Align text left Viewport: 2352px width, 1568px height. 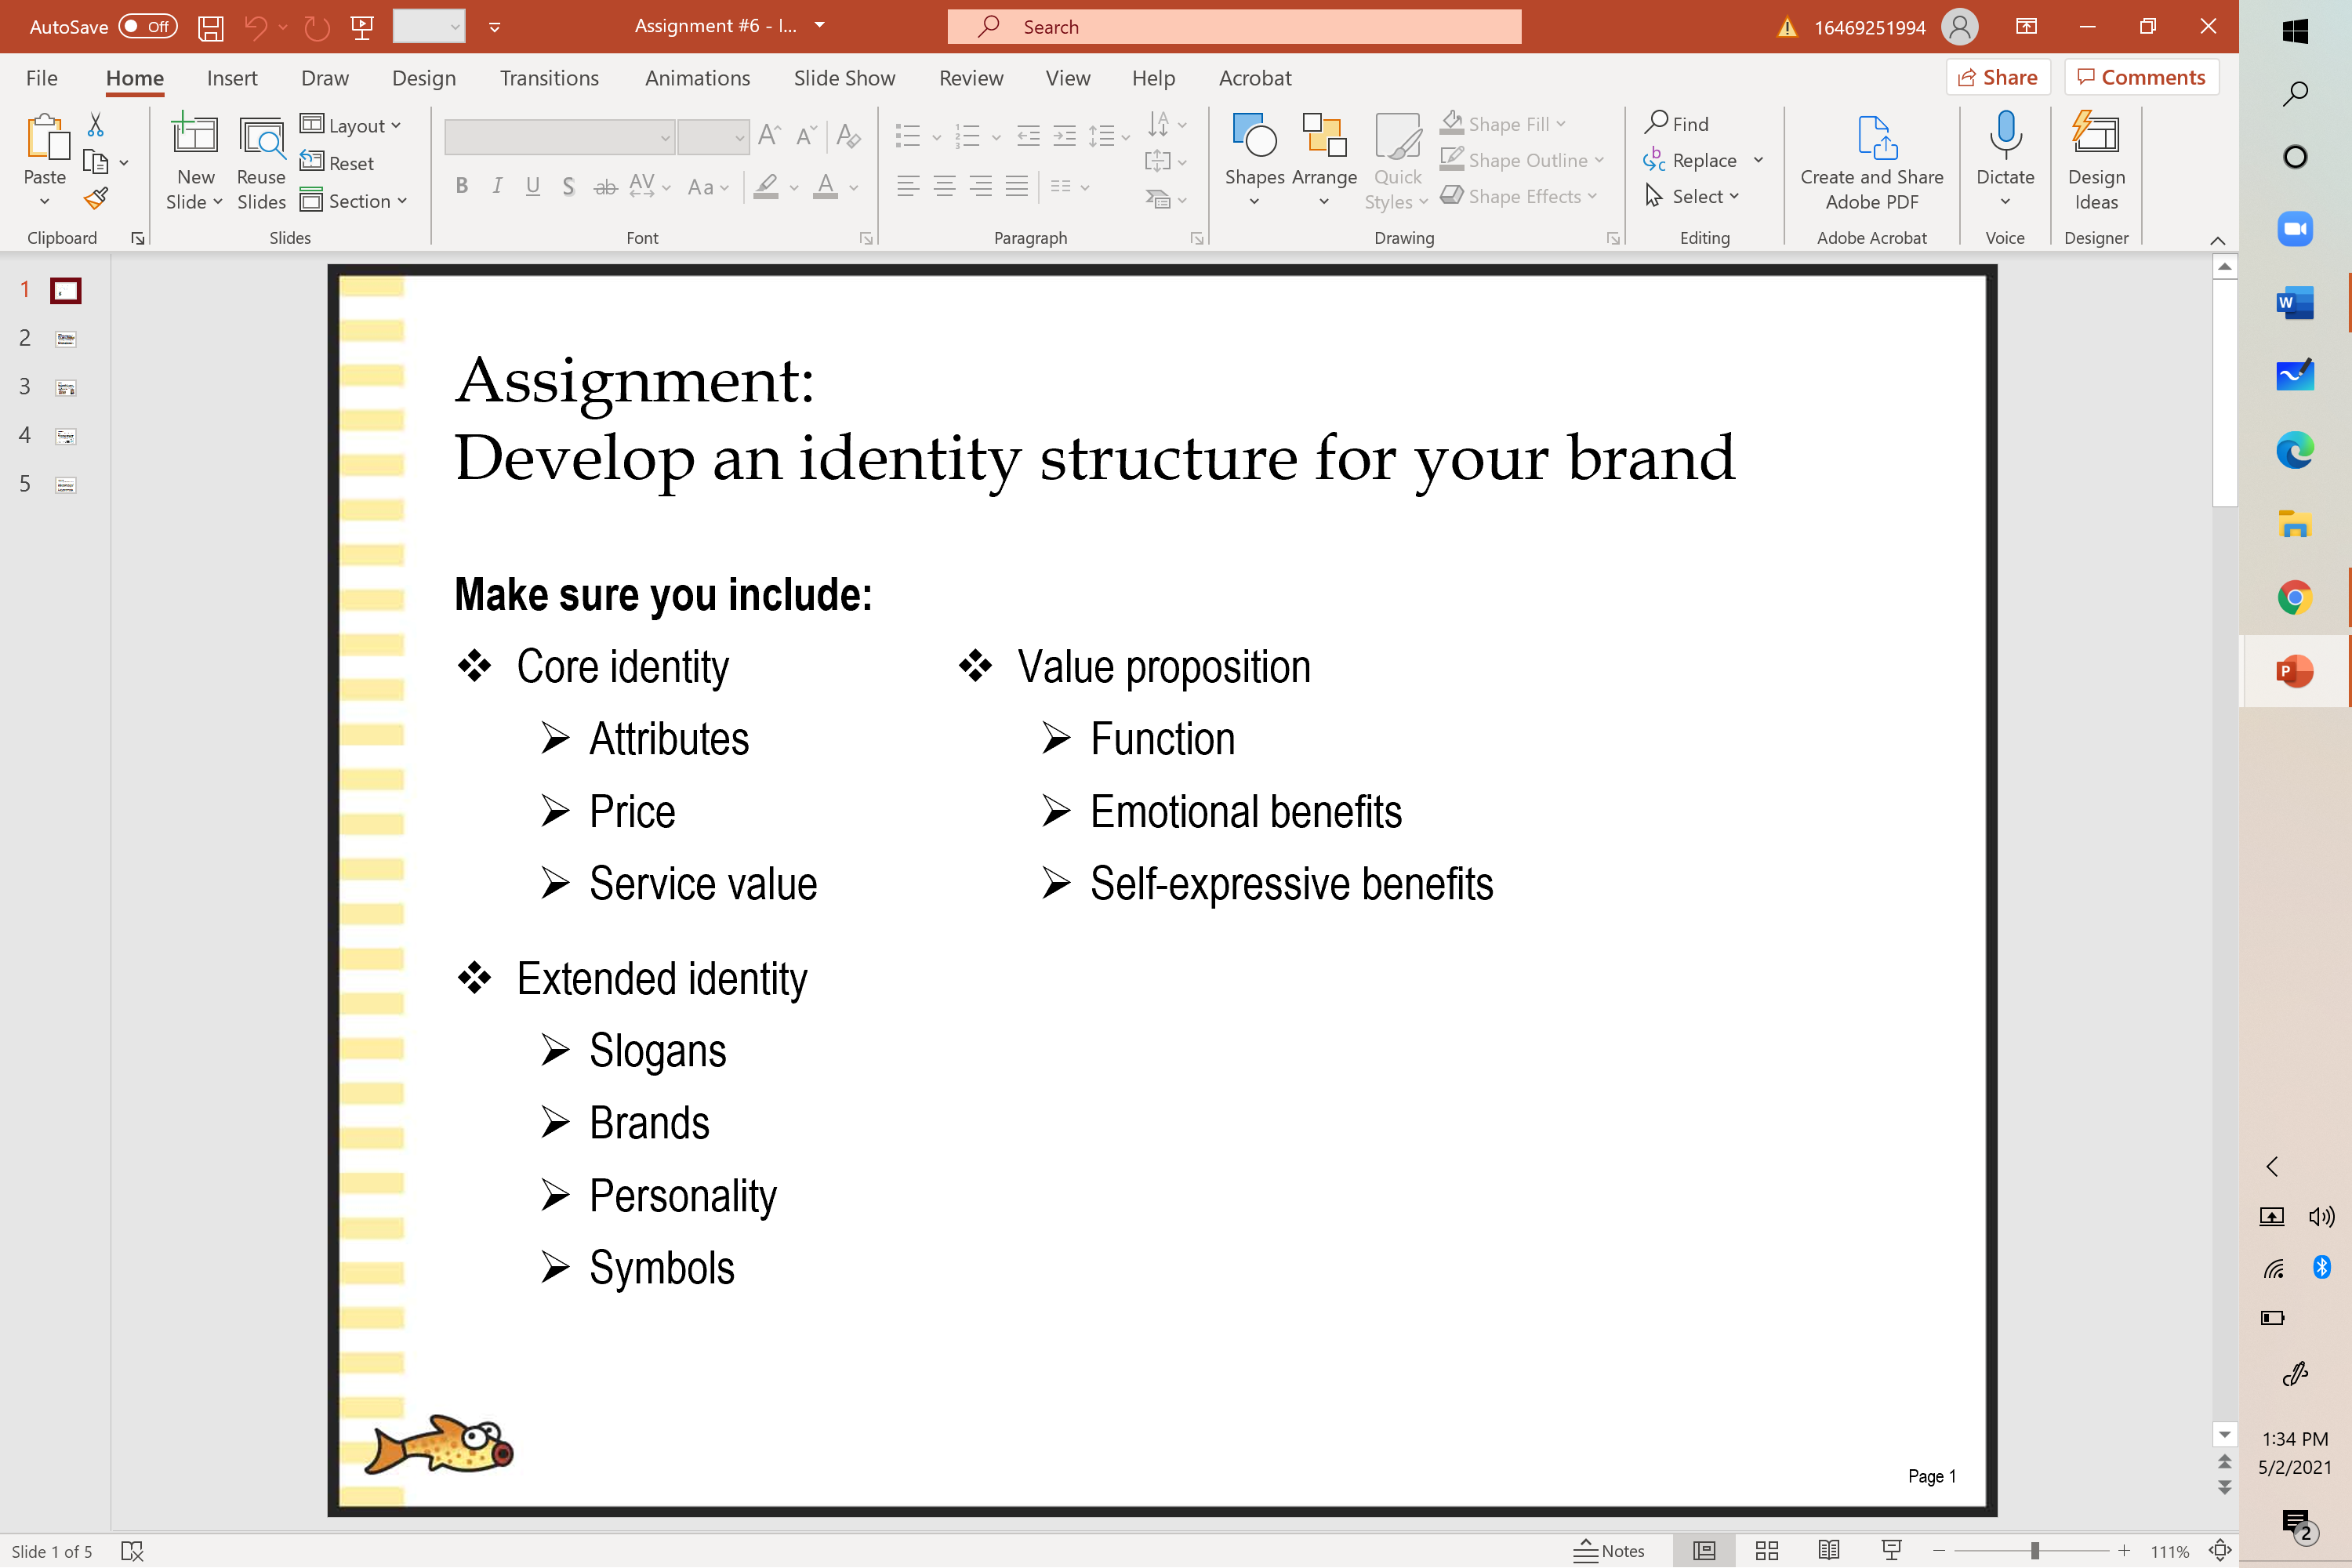tap(908, 186)
